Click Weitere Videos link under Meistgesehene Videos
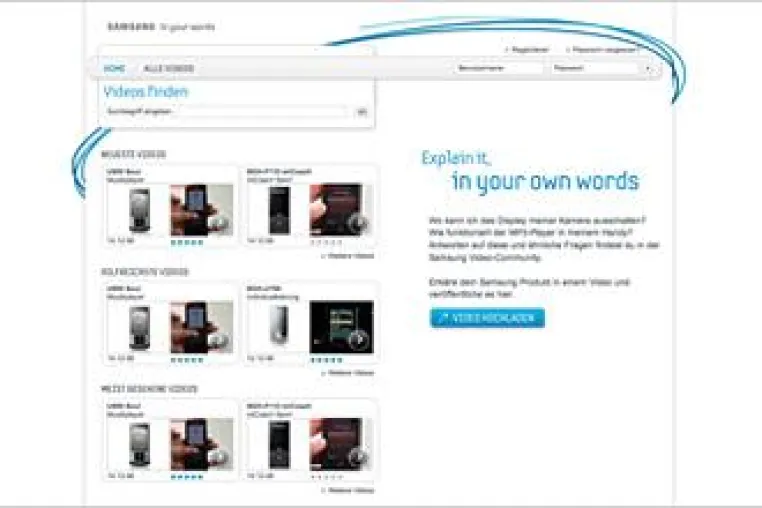The width and height of the screenshot is (762, 508). coord(348,490)
